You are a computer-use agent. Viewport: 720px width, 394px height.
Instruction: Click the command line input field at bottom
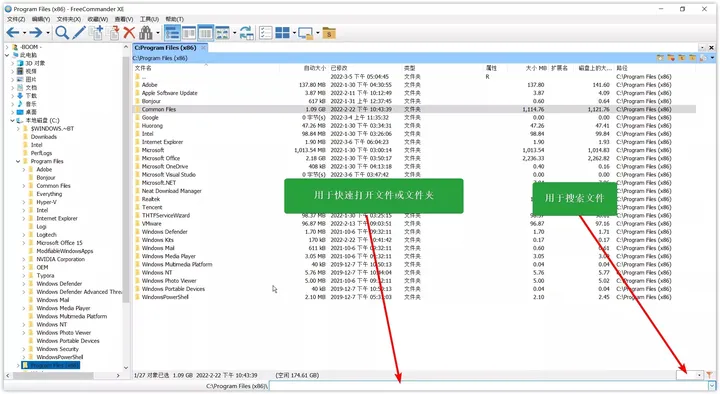489,386
